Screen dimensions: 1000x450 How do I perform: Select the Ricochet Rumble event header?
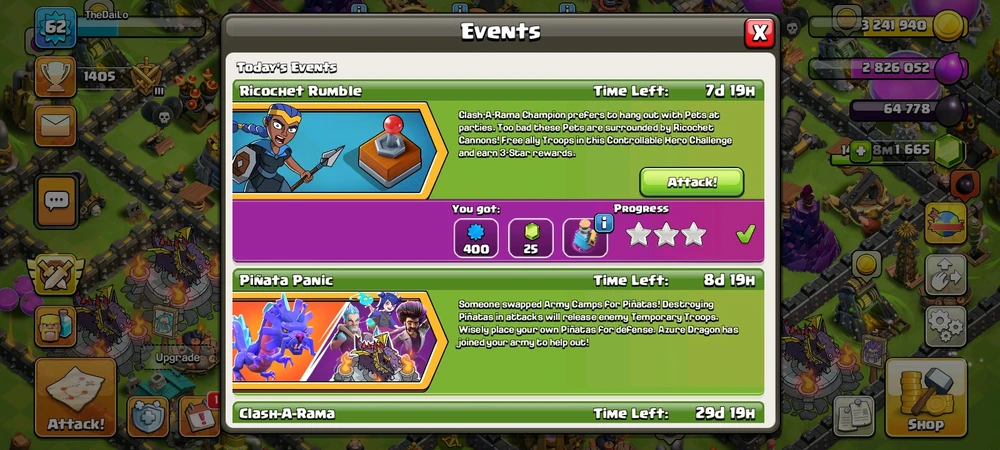[498, 91]
